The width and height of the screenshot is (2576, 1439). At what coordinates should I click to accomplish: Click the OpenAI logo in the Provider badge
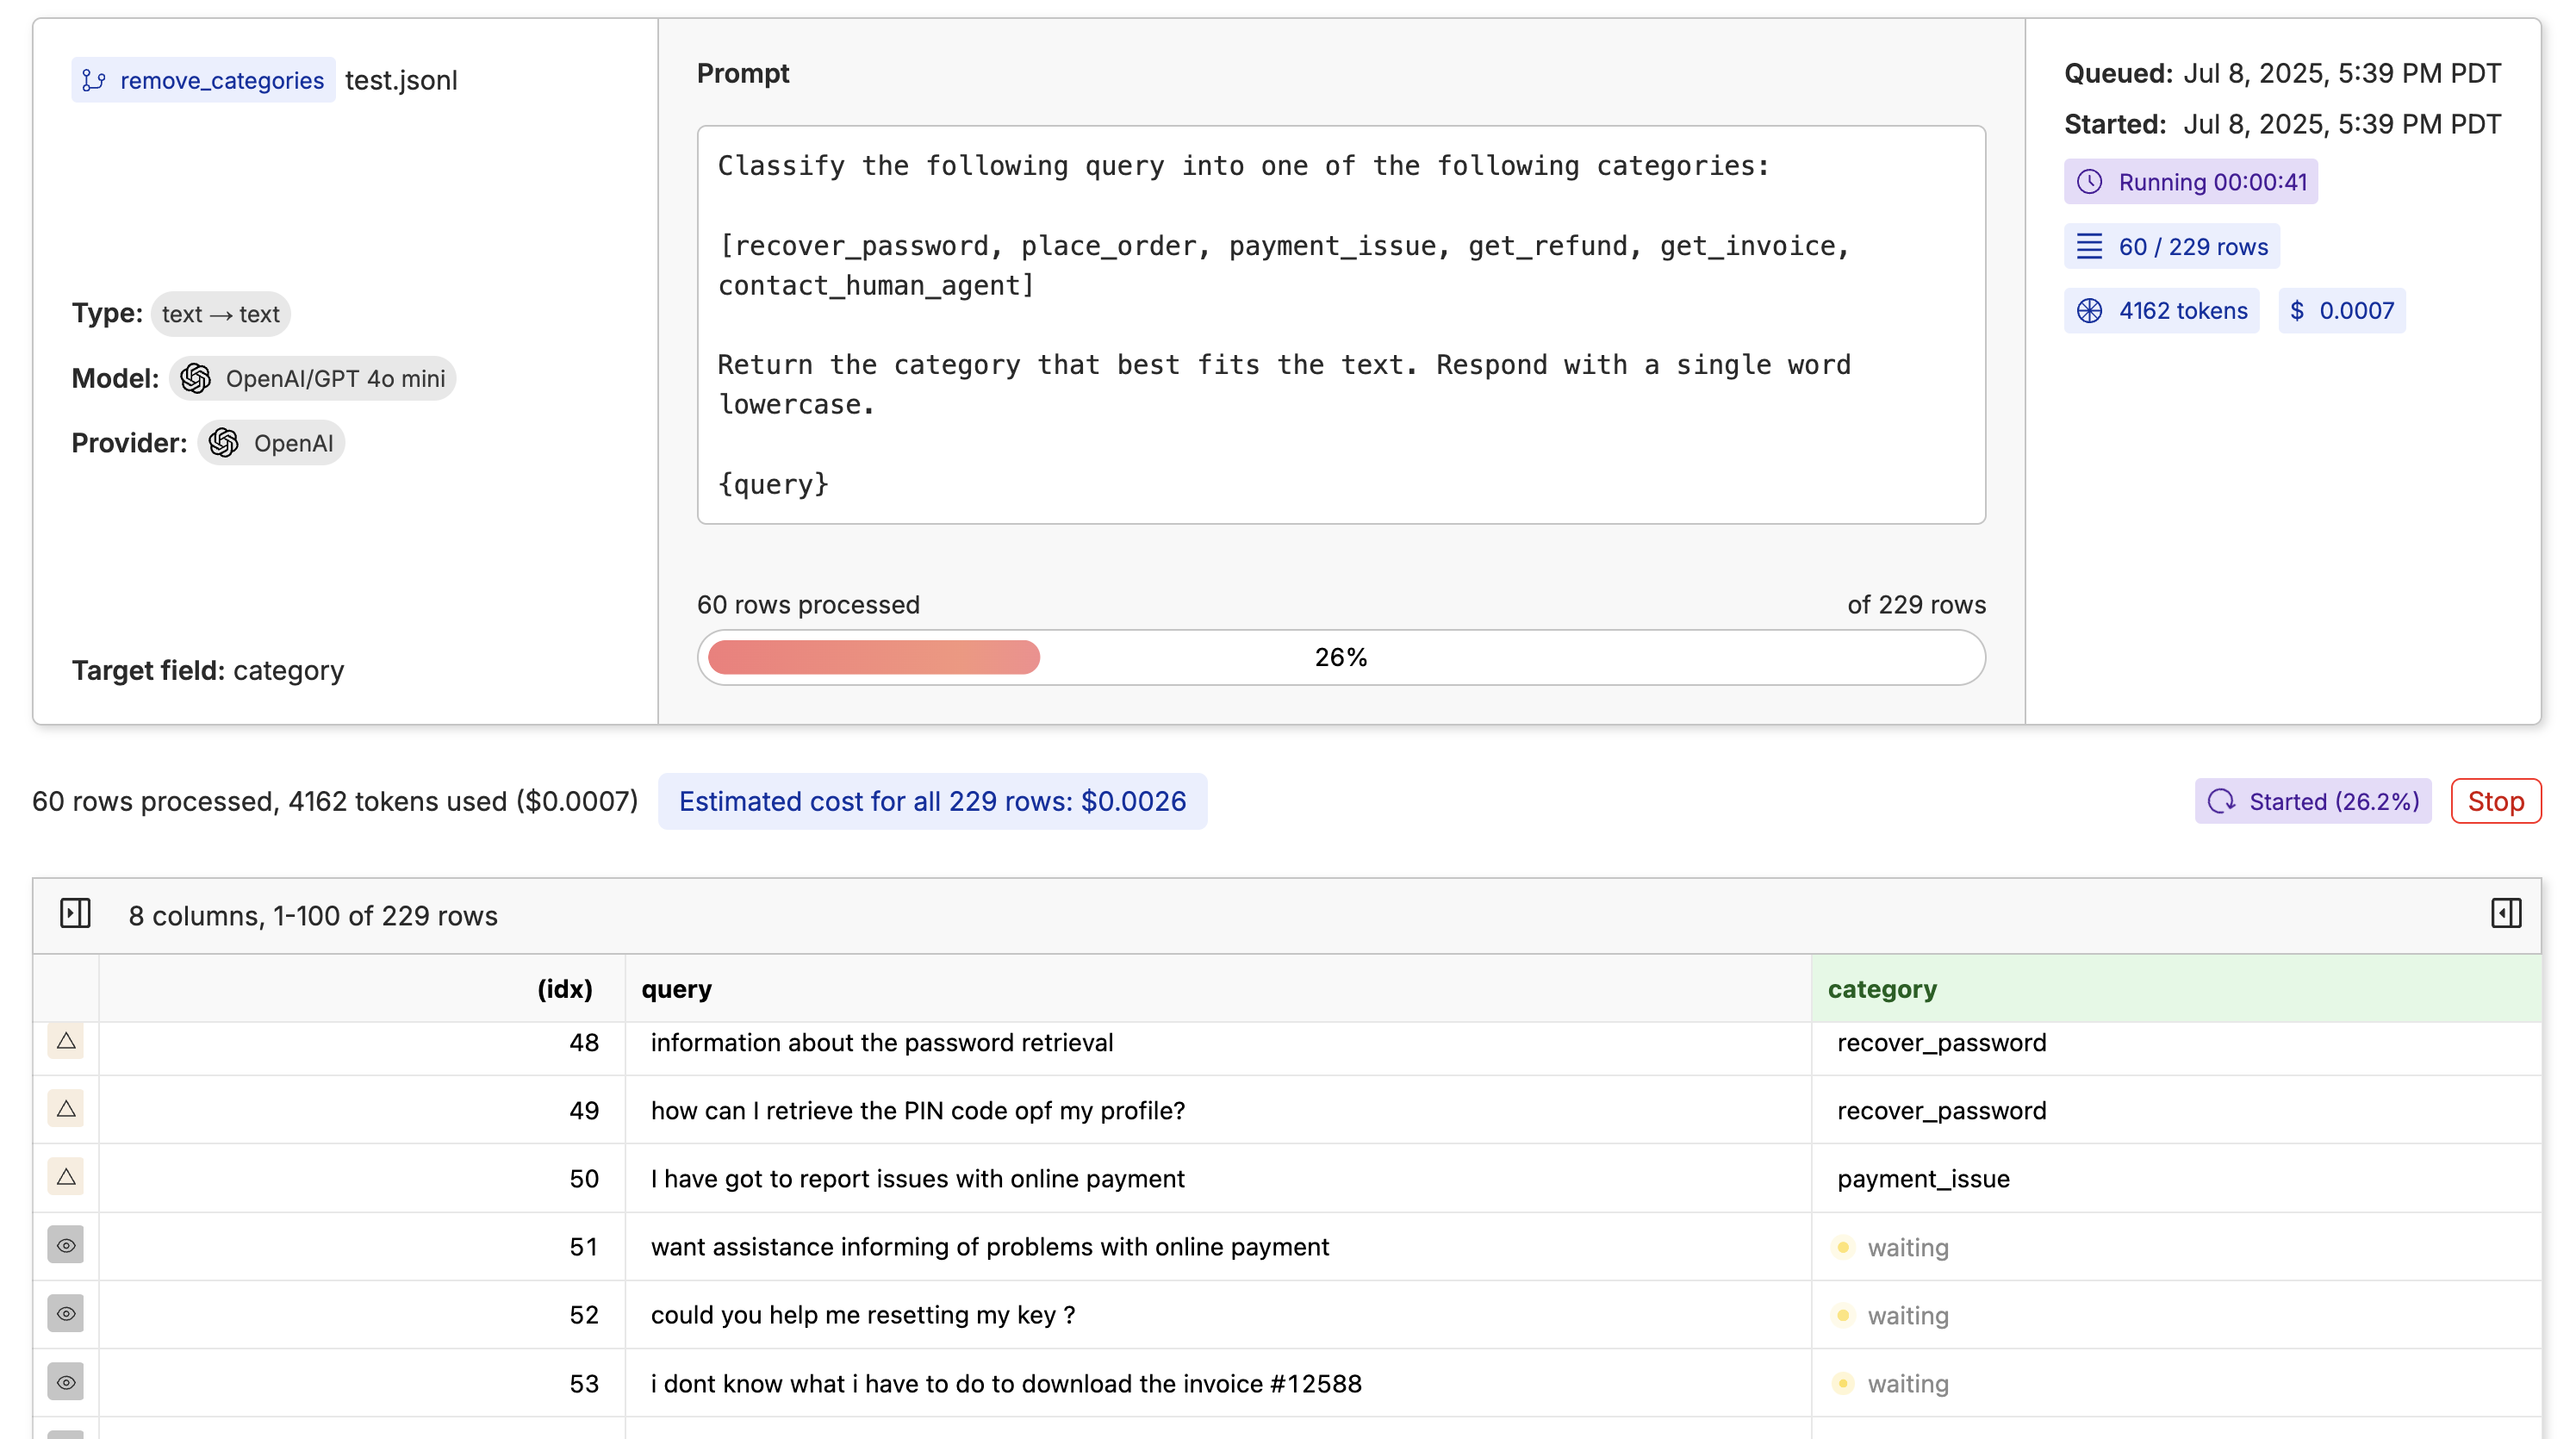pyautogui.click(x=224, y=443)
